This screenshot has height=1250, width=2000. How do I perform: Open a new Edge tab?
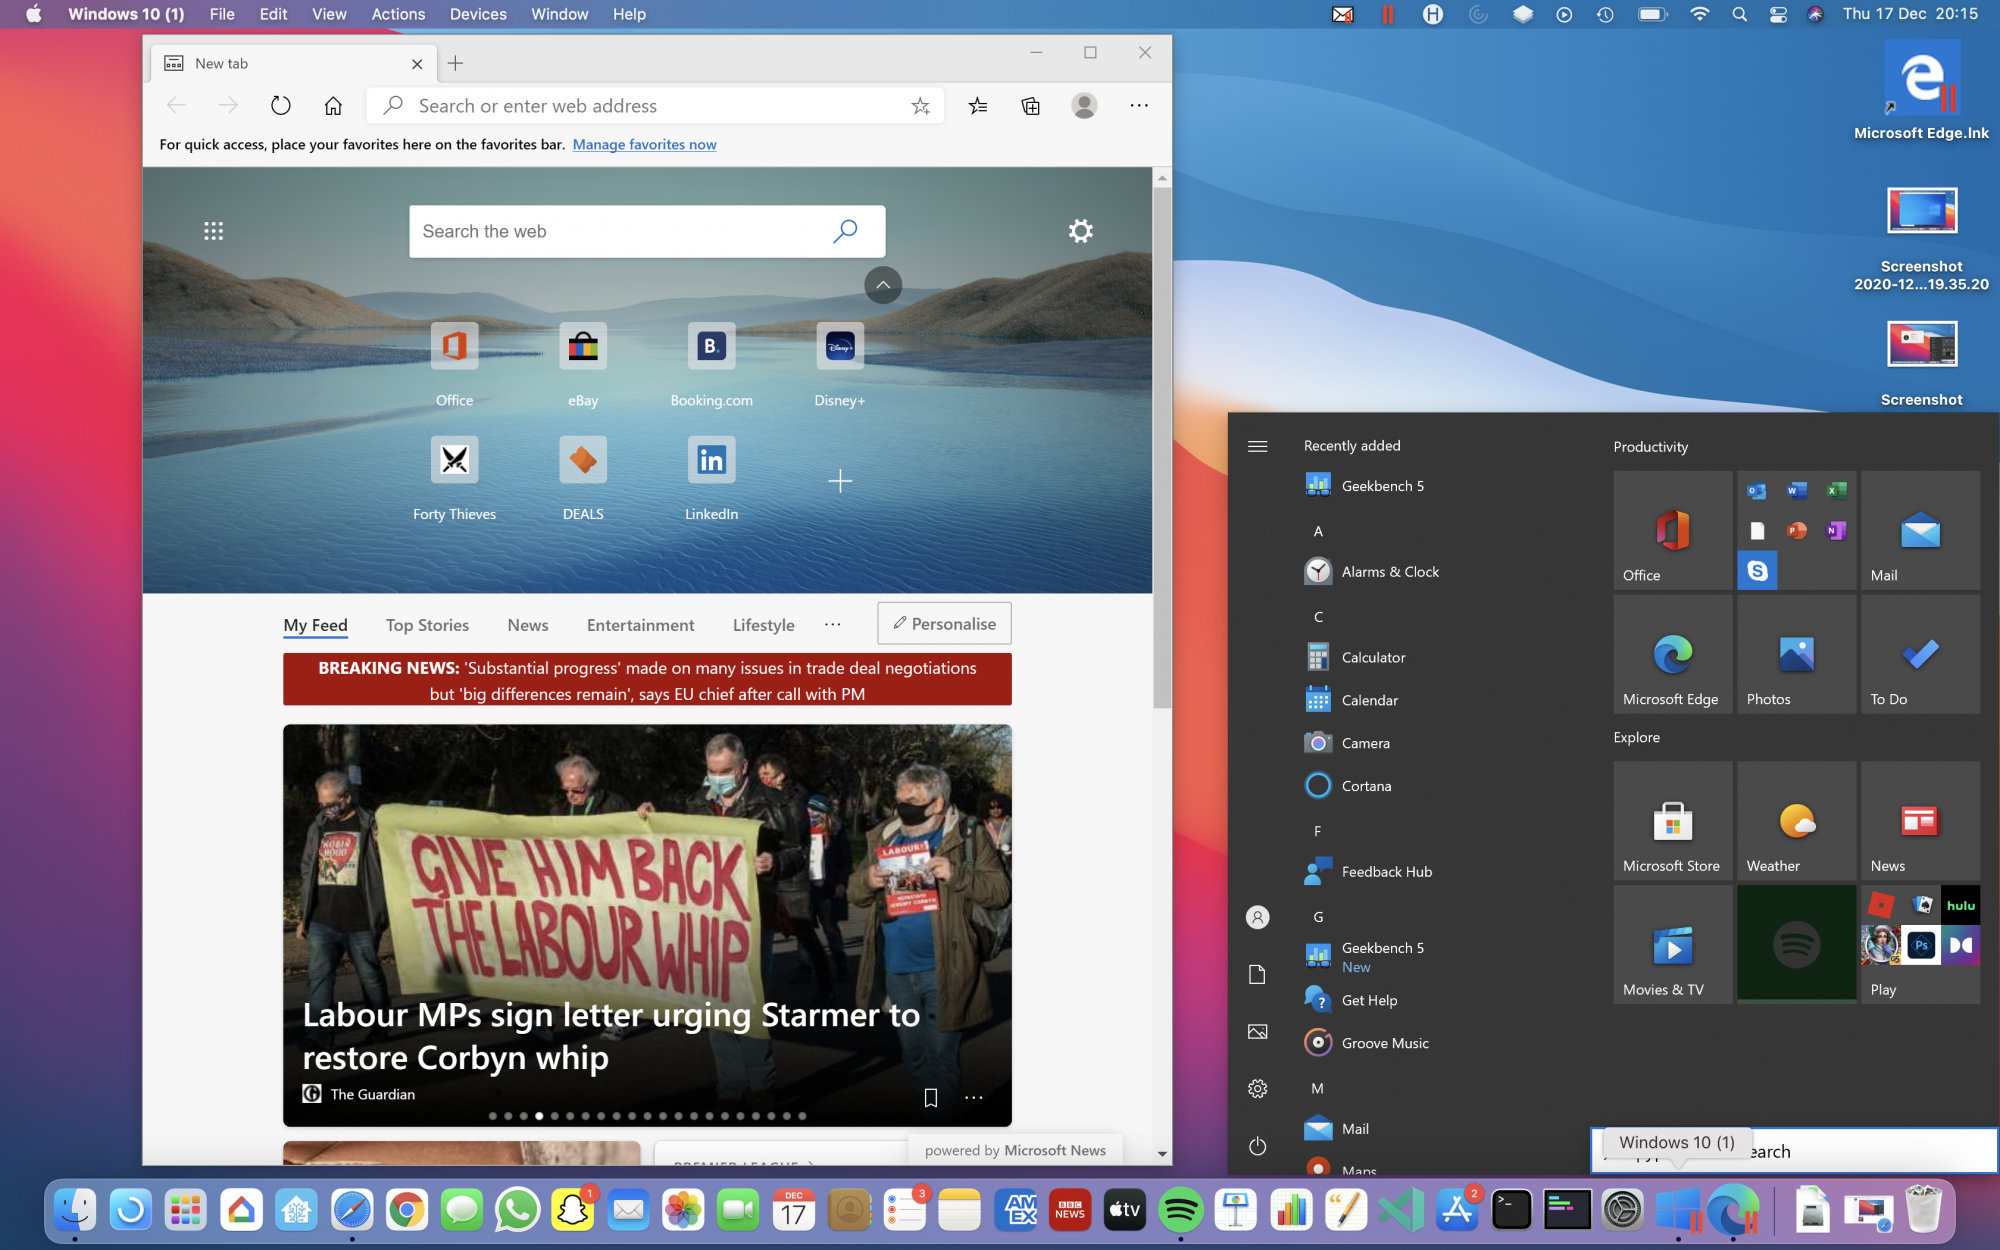(455, 63)
